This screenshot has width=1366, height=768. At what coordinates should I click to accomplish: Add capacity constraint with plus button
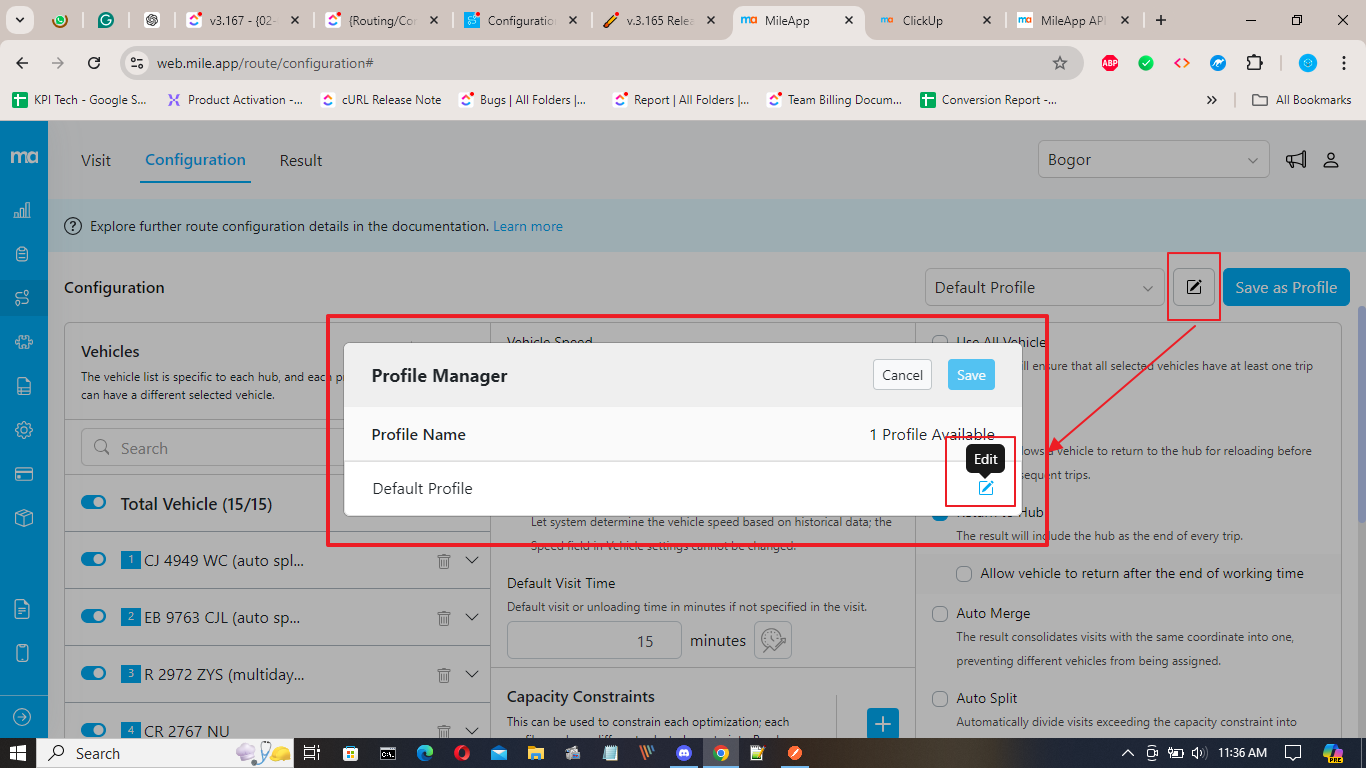coord(882,724)
